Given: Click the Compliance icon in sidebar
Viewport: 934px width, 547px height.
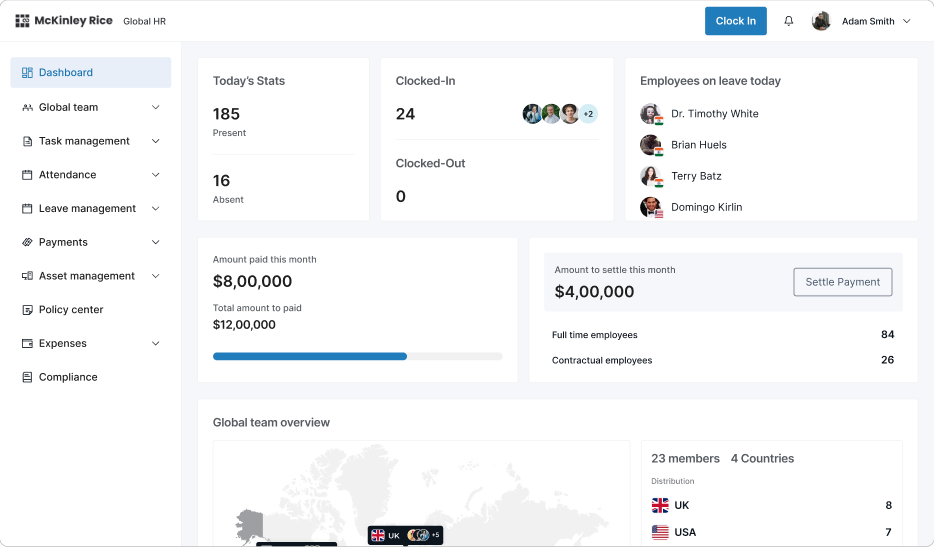Looking at the screenshot, I should [x=27, y=377].
